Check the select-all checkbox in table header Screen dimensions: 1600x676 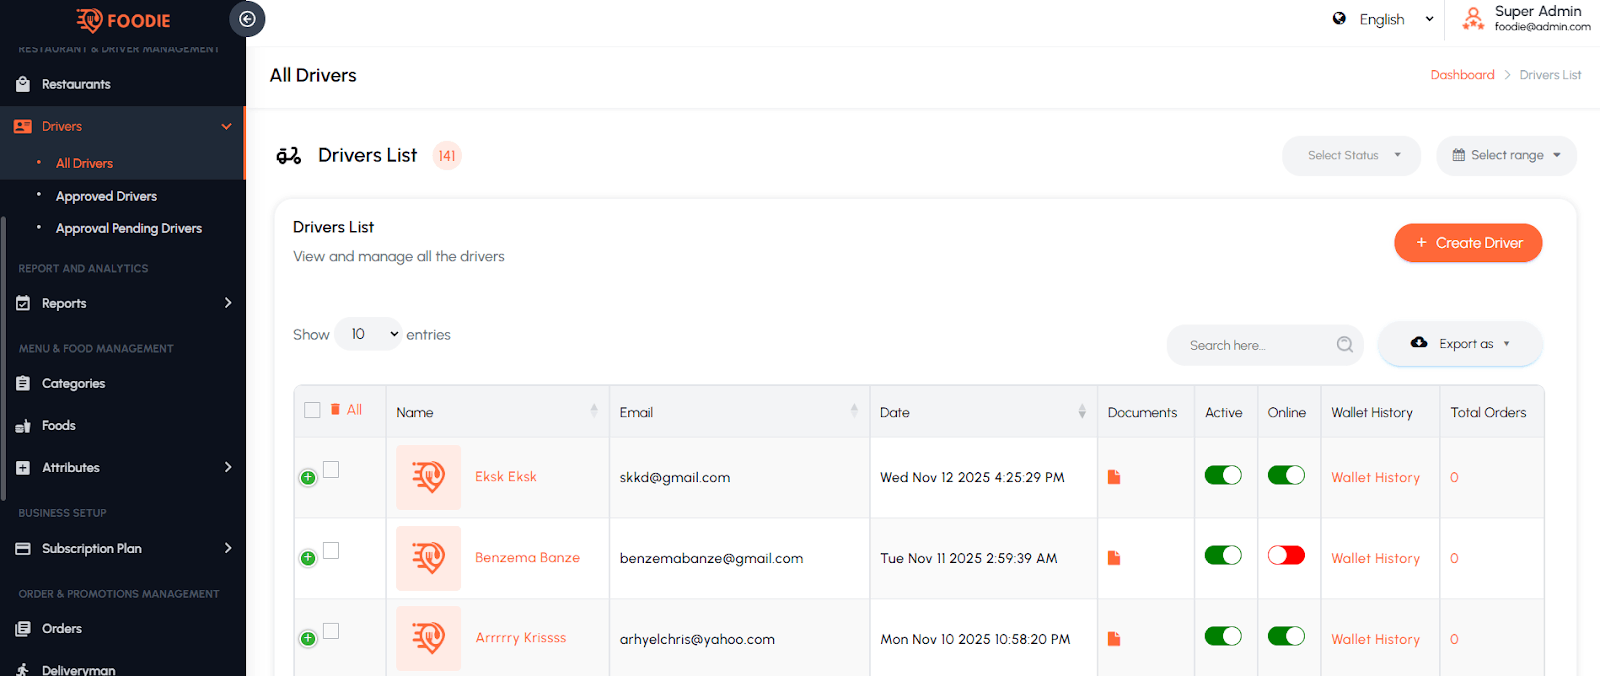pos(312,410)
